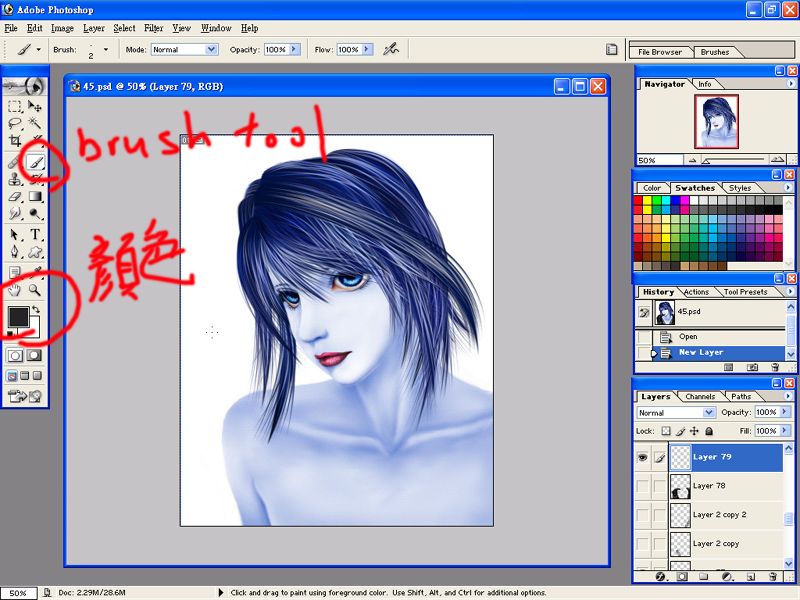
Task: Select the Type tool
Action: [x=35, y=235]
